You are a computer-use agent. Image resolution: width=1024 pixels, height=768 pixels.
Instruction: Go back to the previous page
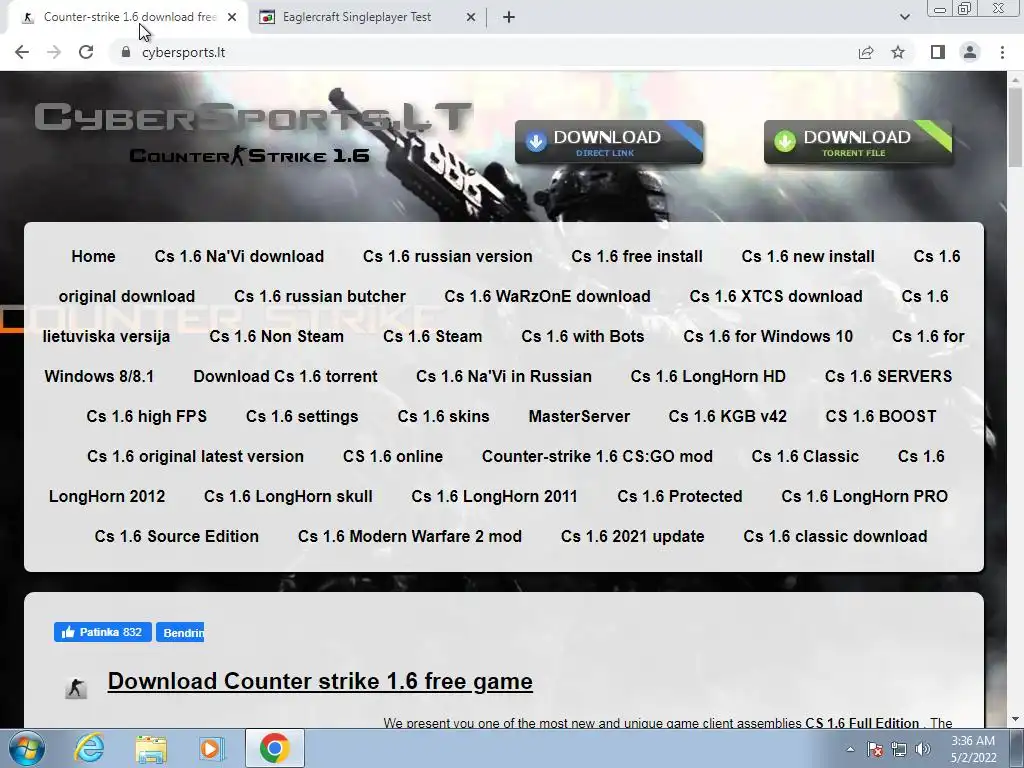click(22, 52)
